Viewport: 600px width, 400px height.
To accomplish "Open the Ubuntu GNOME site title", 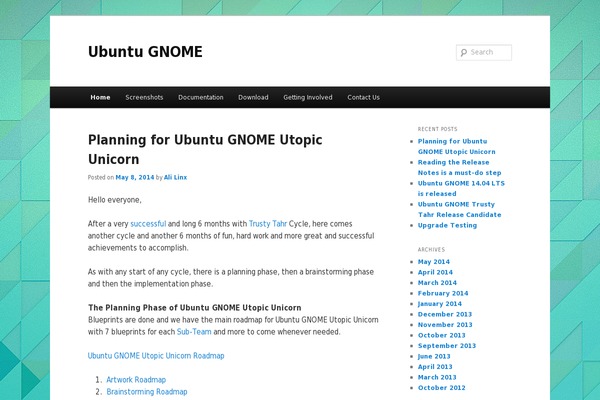I will coord(145,52).
